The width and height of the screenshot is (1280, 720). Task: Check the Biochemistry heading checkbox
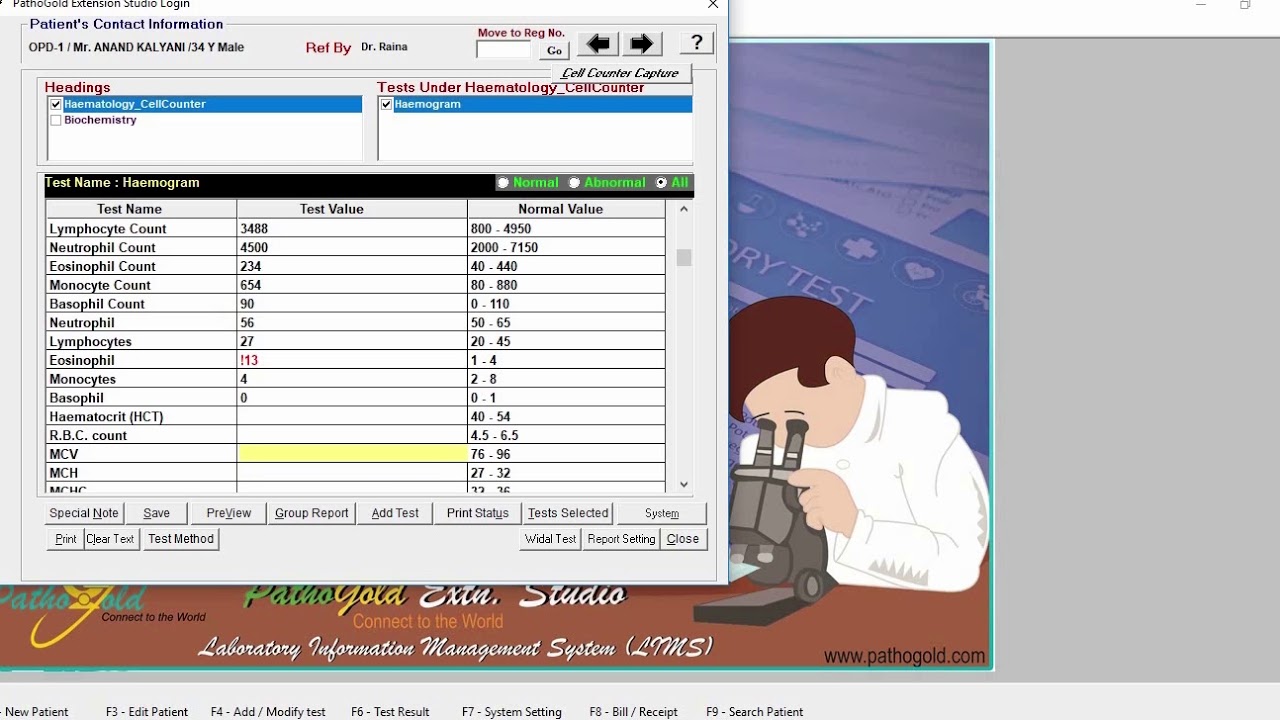click(x=56, y=120)
